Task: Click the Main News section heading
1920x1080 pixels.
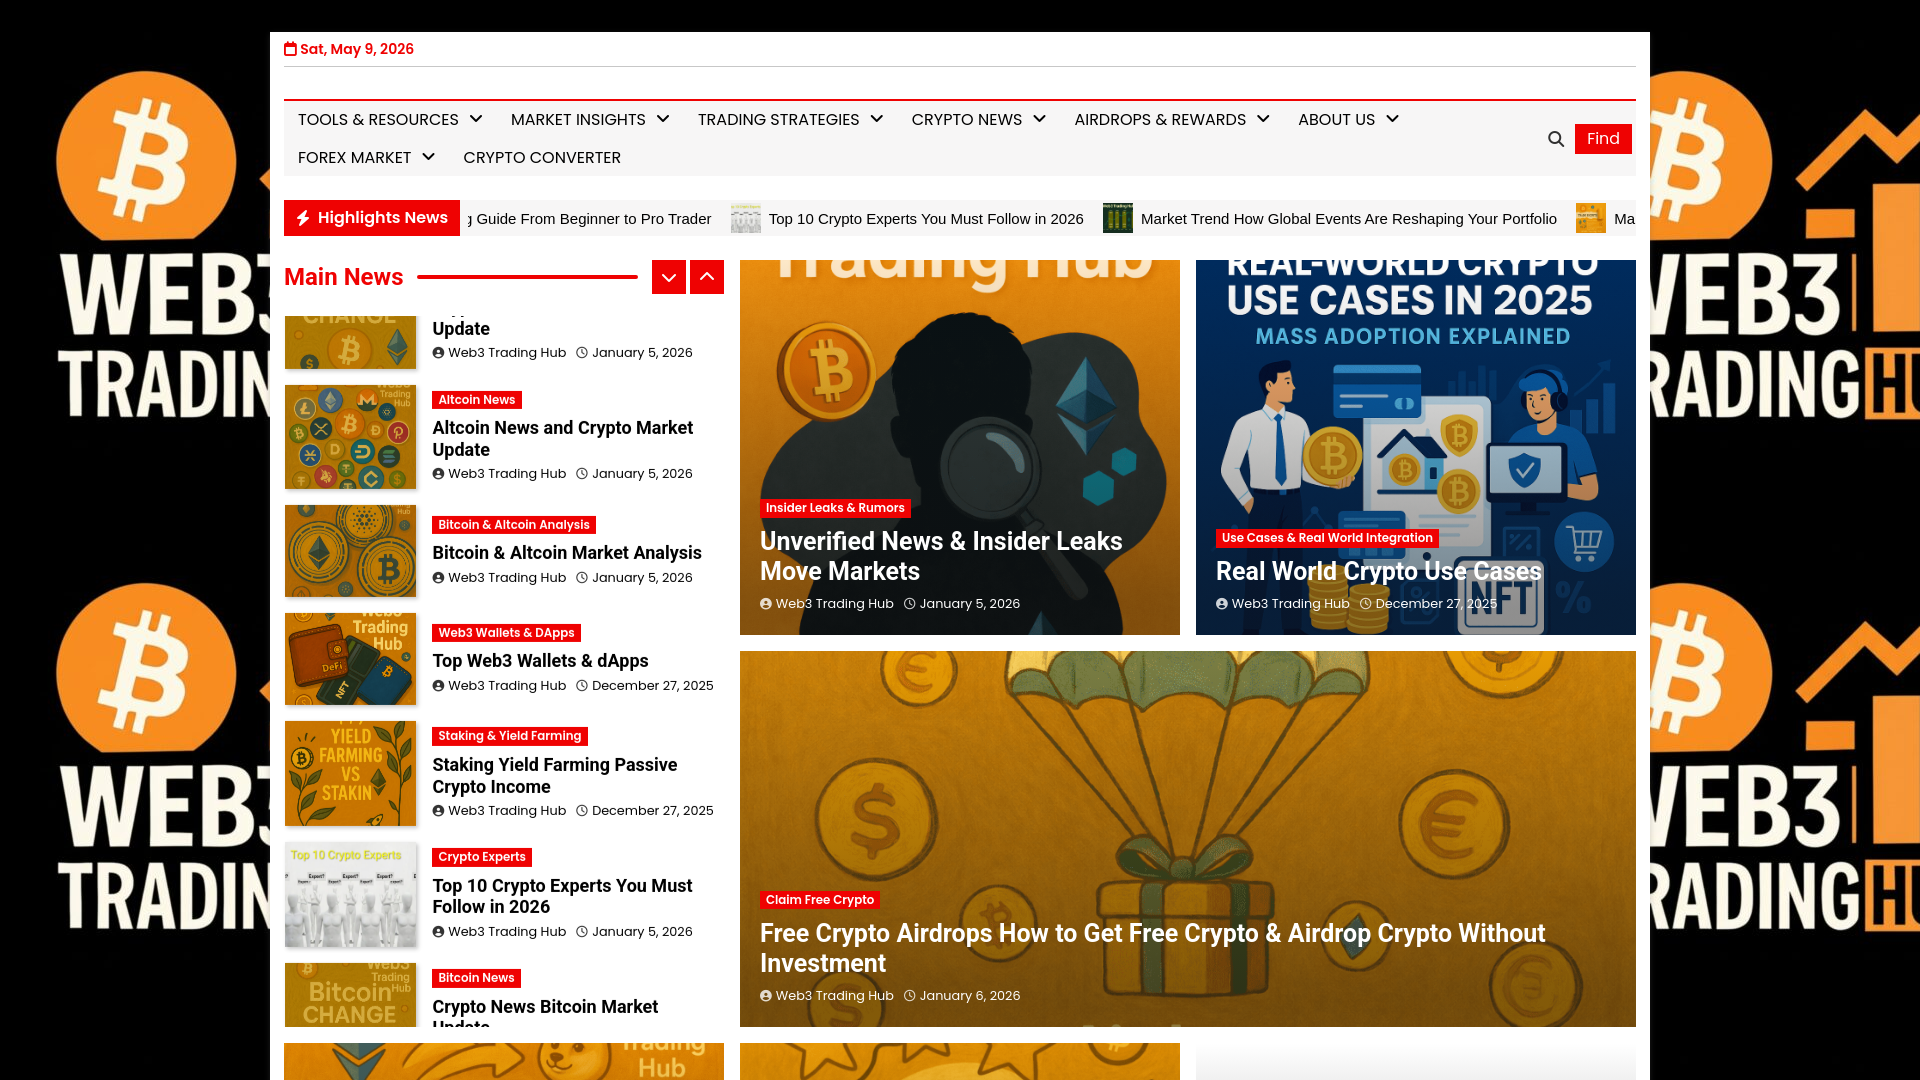Action: [344, 277]
